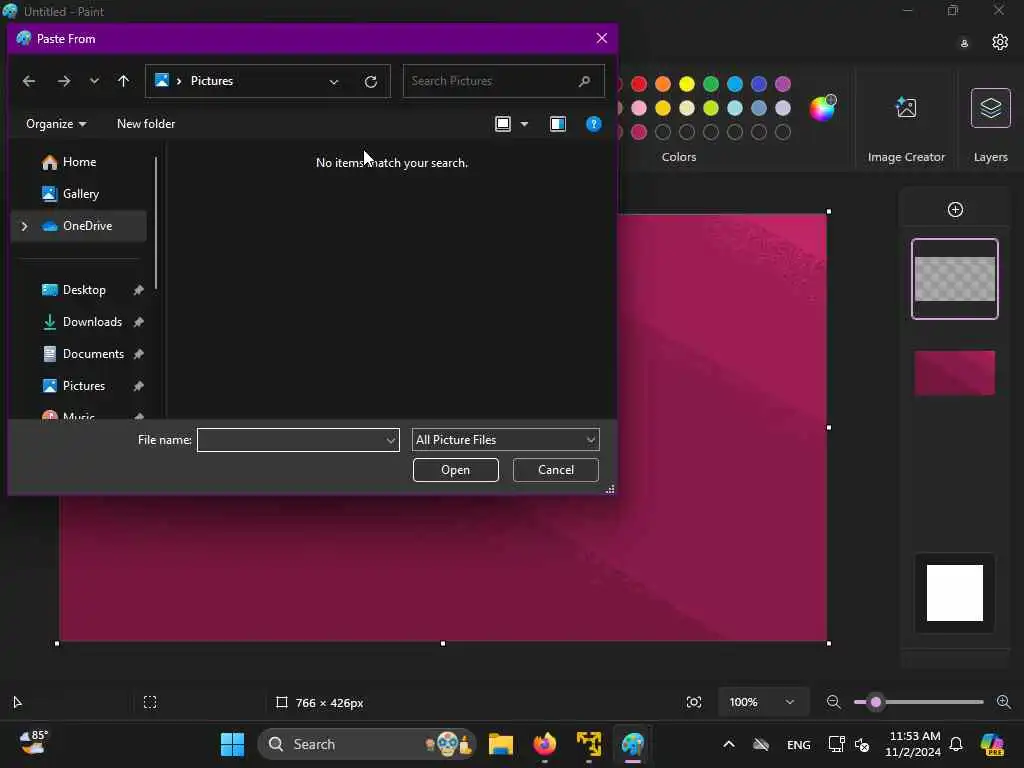Click the canvas size status icon
Screen dimensions: 1024x768
[x=281, y=703]
